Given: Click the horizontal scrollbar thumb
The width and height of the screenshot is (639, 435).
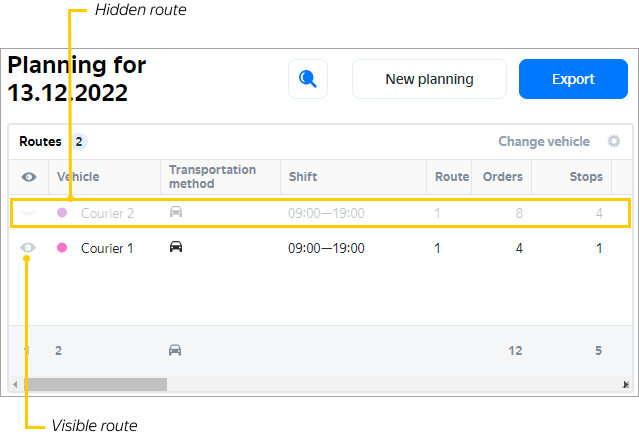Looking at the screenshot, I should click(x=96, y=384).
